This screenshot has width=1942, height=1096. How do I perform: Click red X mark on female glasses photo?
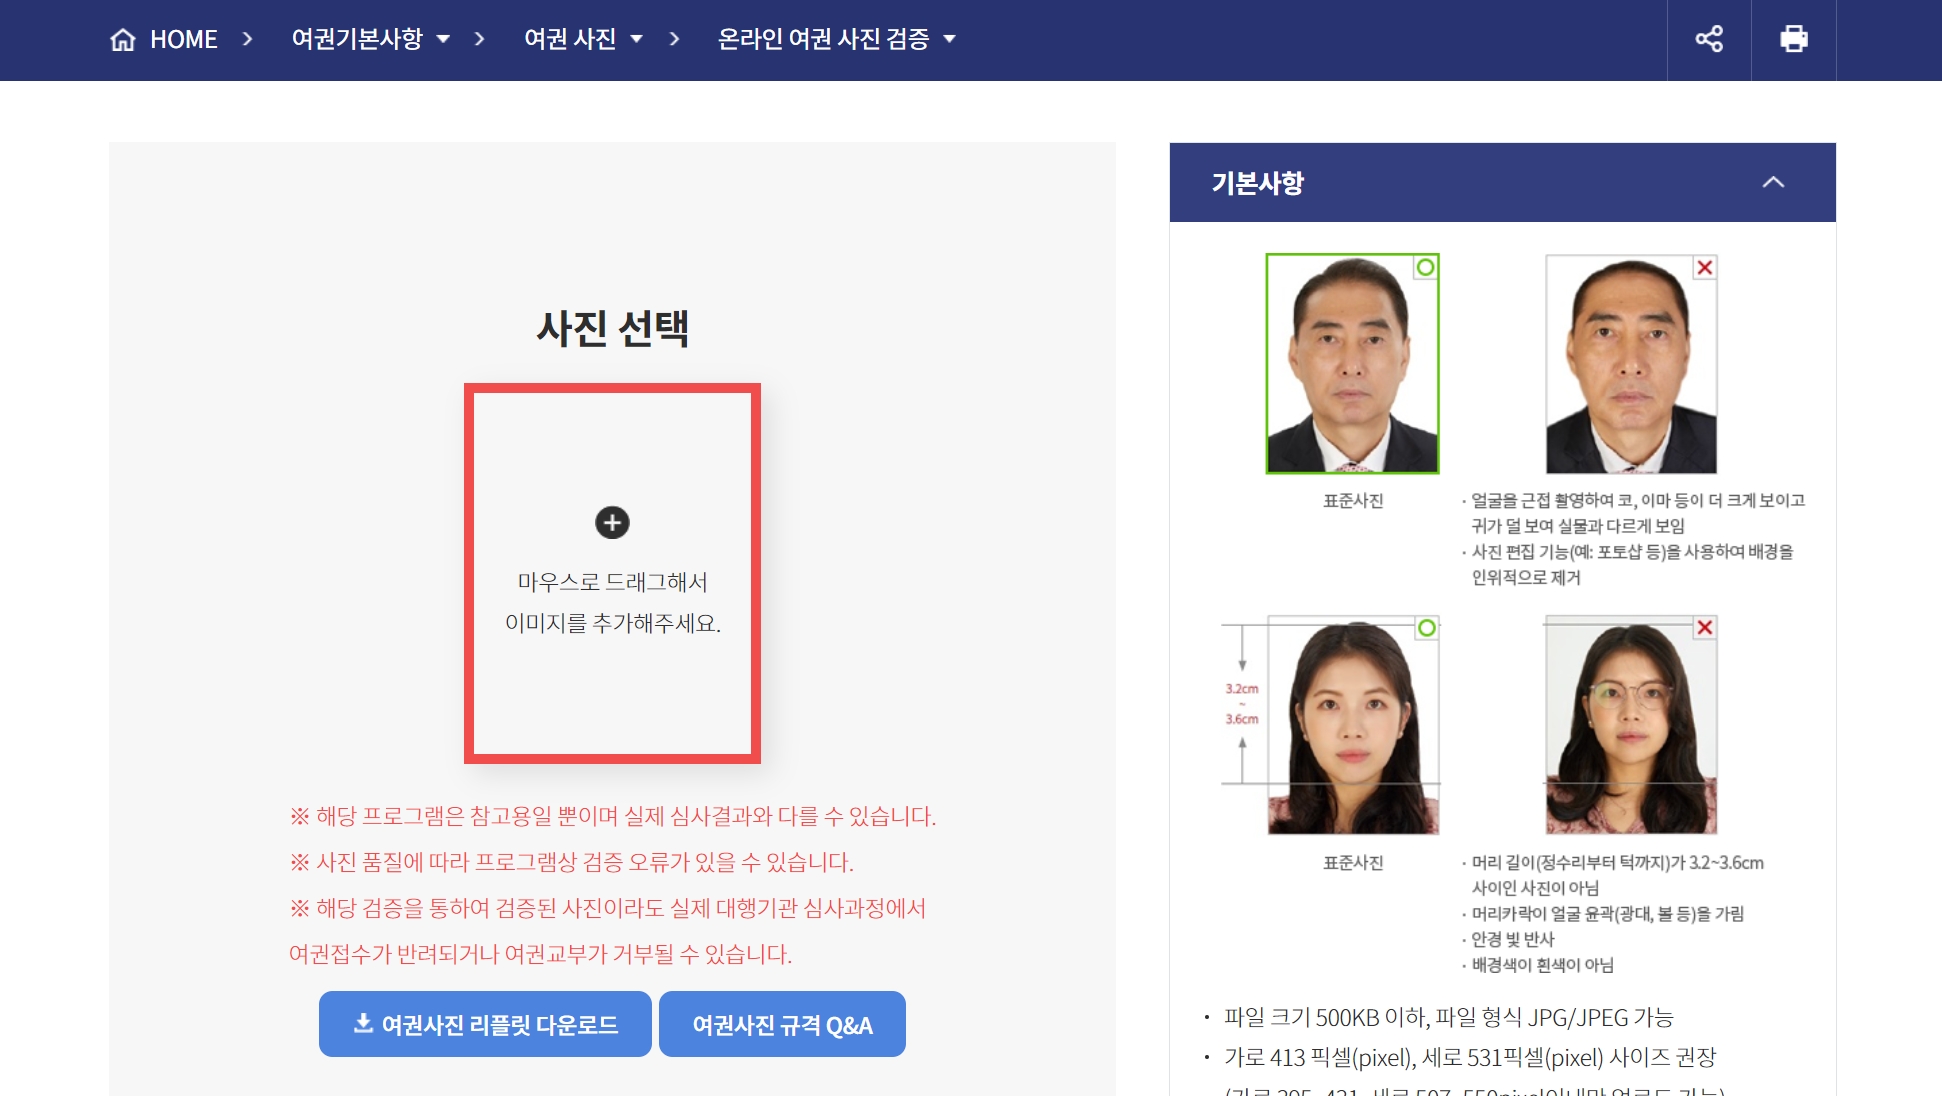click(1705, 628)
